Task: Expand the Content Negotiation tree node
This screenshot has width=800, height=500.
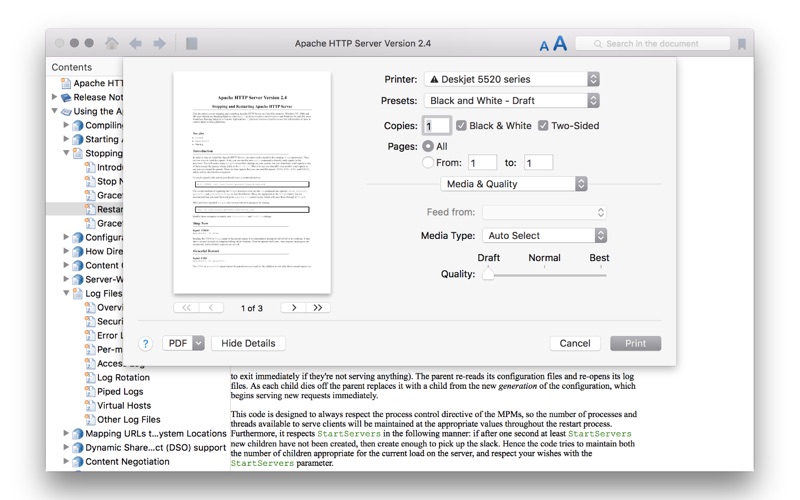Action: point(66,461)
